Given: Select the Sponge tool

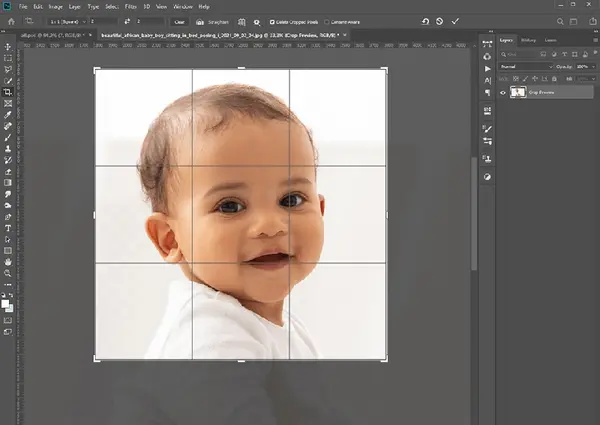Looking at the screenshot, I should click(8, 205).
